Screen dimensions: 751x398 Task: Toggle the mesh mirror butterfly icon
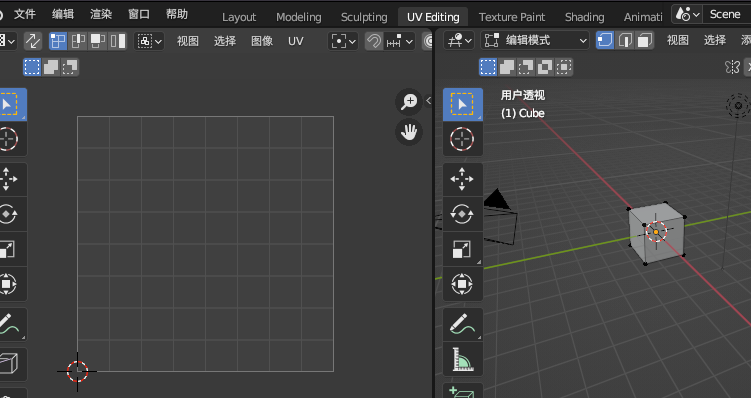(732, 67)
